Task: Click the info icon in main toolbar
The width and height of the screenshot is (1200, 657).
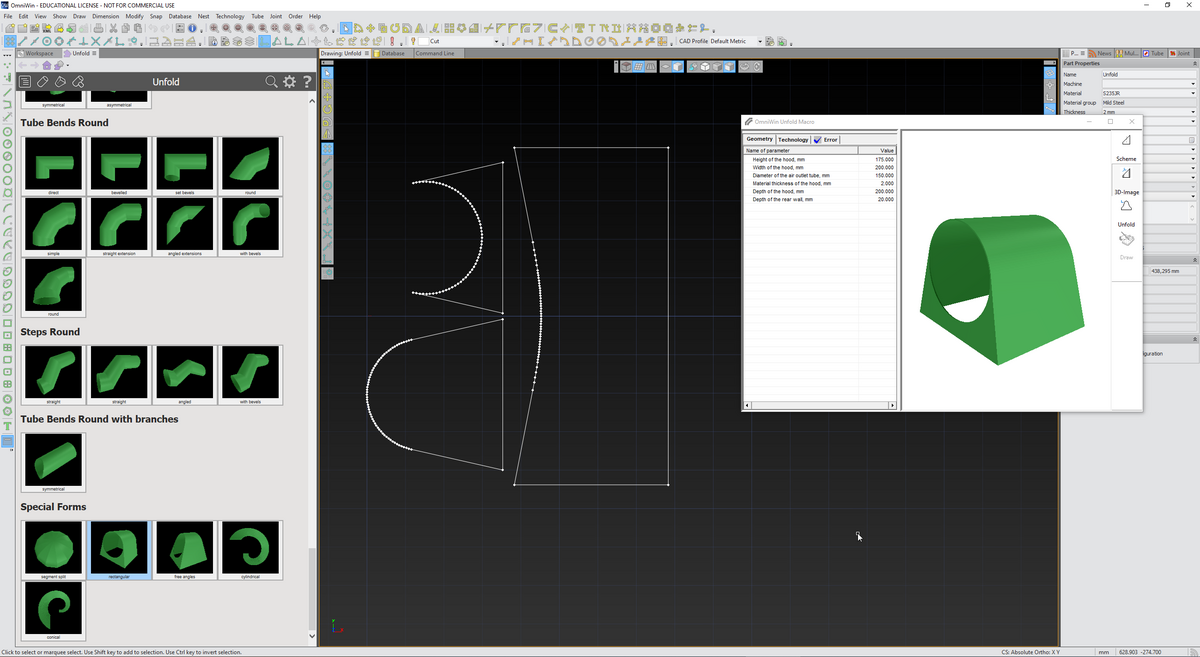Action: 190,29
